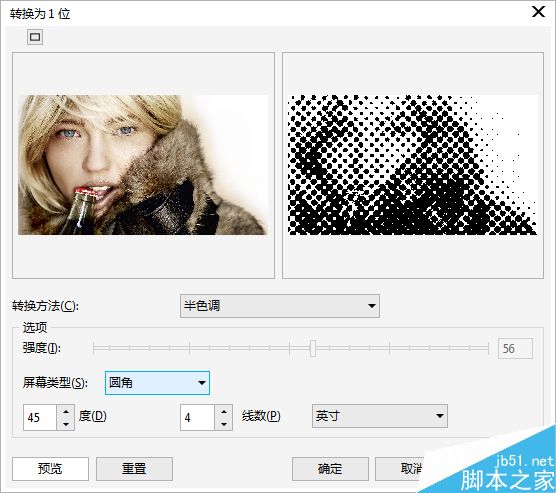Click the 重置 button
The image size is (556, 493).
tap(134, 469)
